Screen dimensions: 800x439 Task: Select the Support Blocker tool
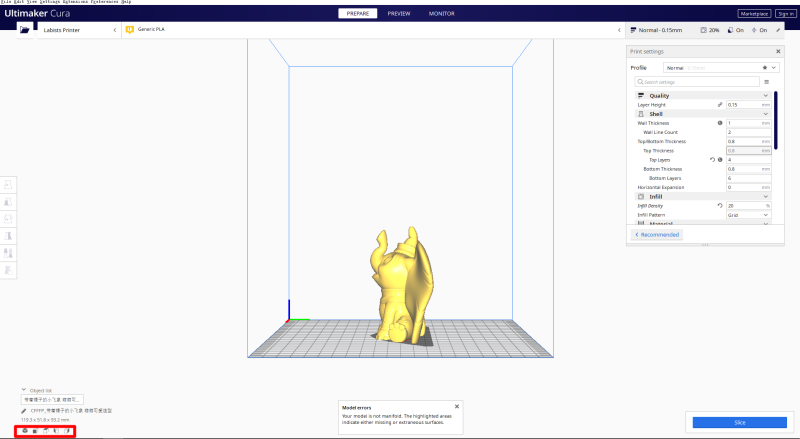(x=8, y=270)
